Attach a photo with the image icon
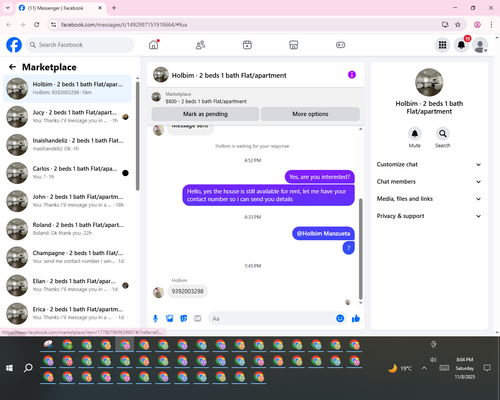 pos(169,318)
